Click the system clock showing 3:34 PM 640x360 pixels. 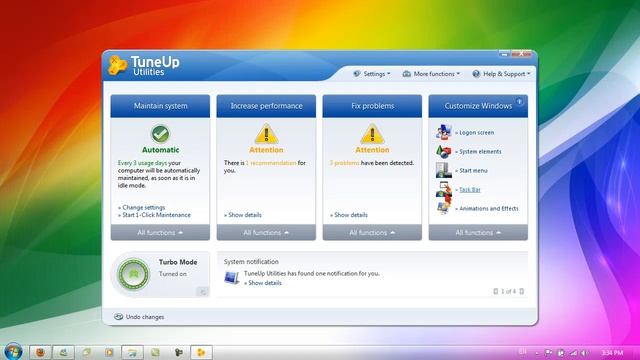click(612, 352)
